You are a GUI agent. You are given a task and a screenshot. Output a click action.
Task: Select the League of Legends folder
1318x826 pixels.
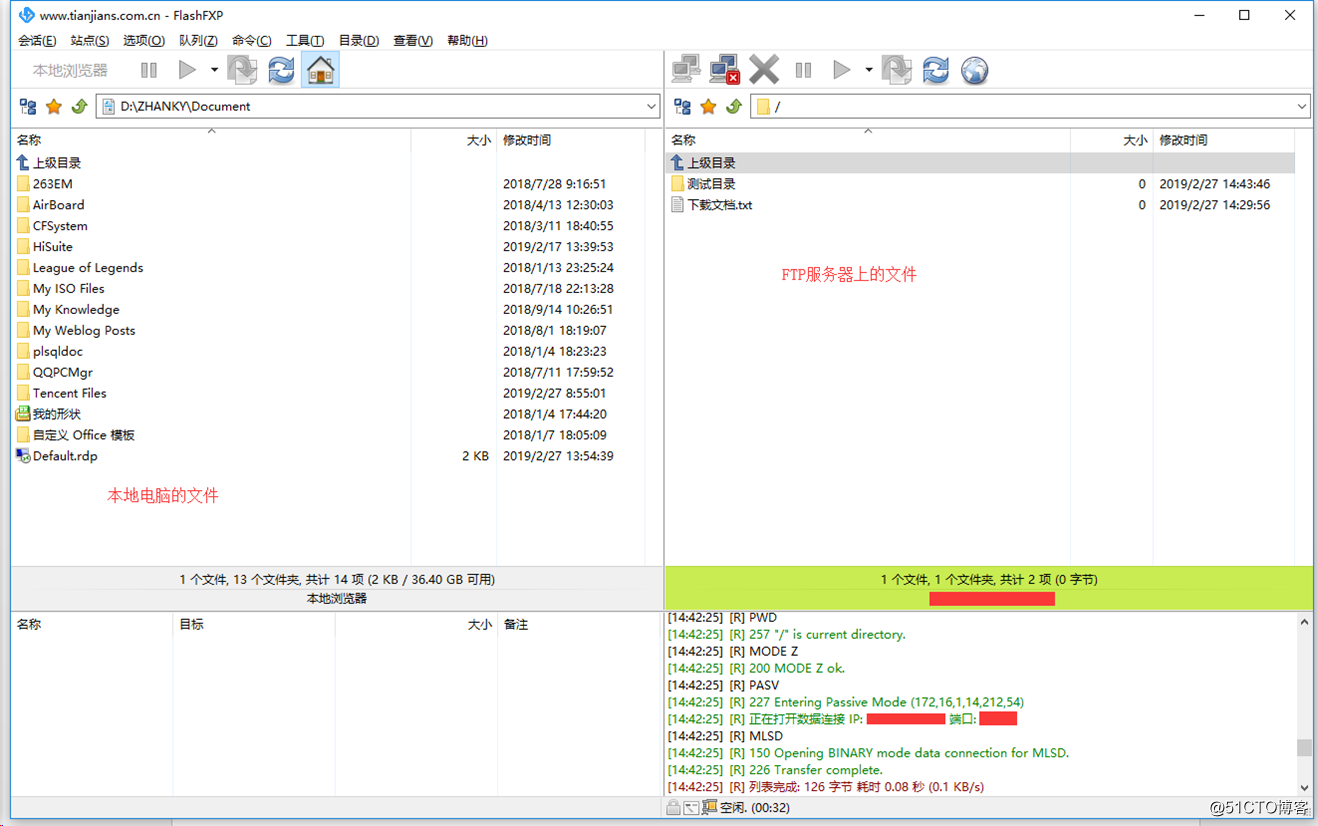(x=87, y=268)
